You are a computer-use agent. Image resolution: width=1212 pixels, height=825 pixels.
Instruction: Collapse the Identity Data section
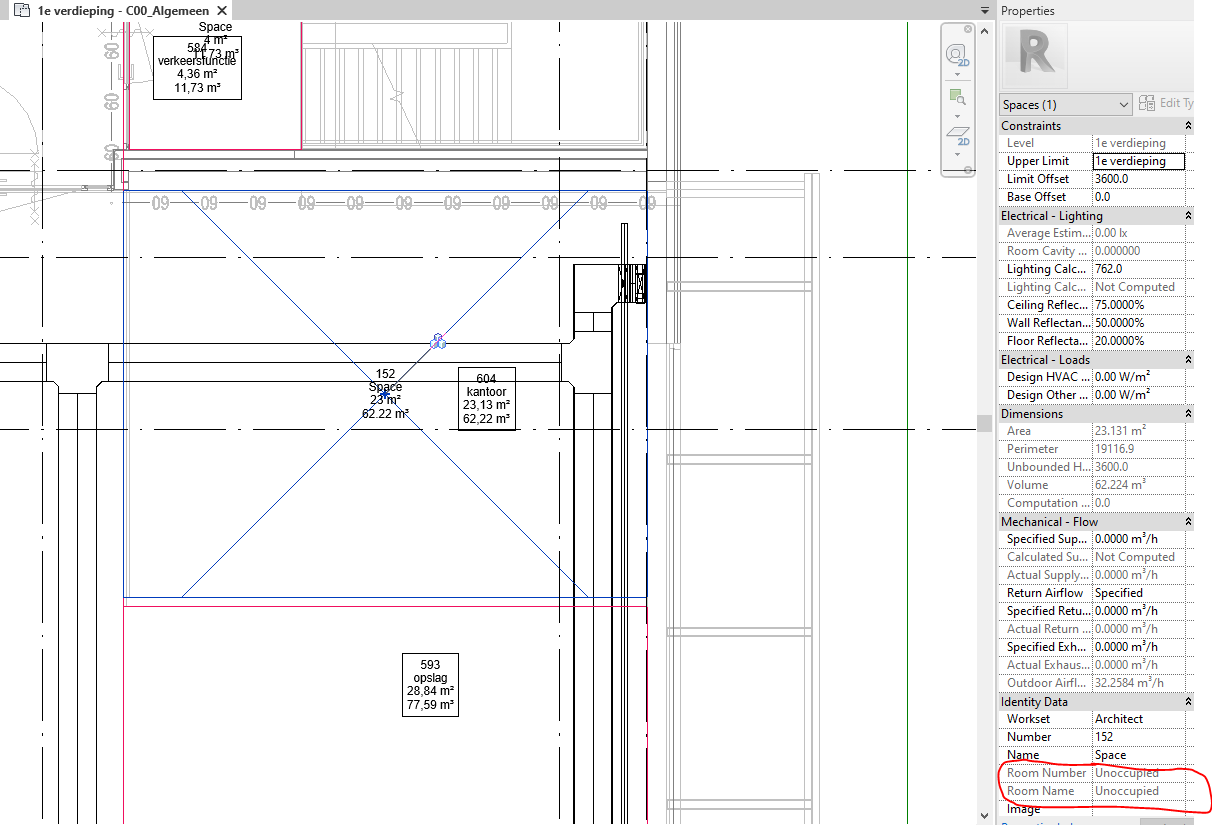[x=1188, y=701]
